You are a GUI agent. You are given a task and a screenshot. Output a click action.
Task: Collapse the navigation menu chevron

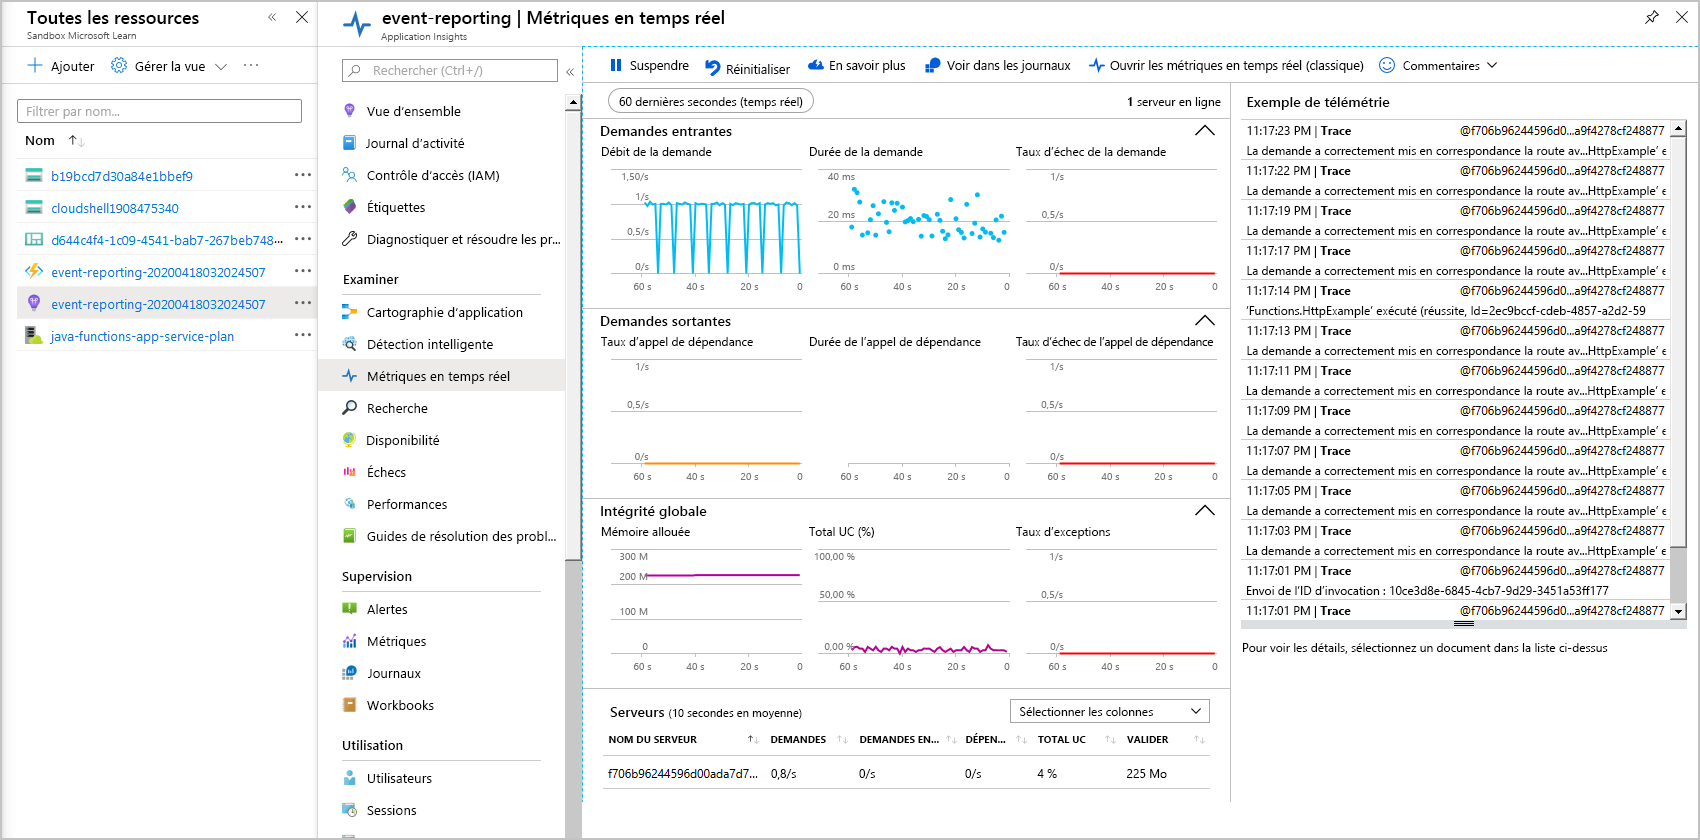coord(570,71)
